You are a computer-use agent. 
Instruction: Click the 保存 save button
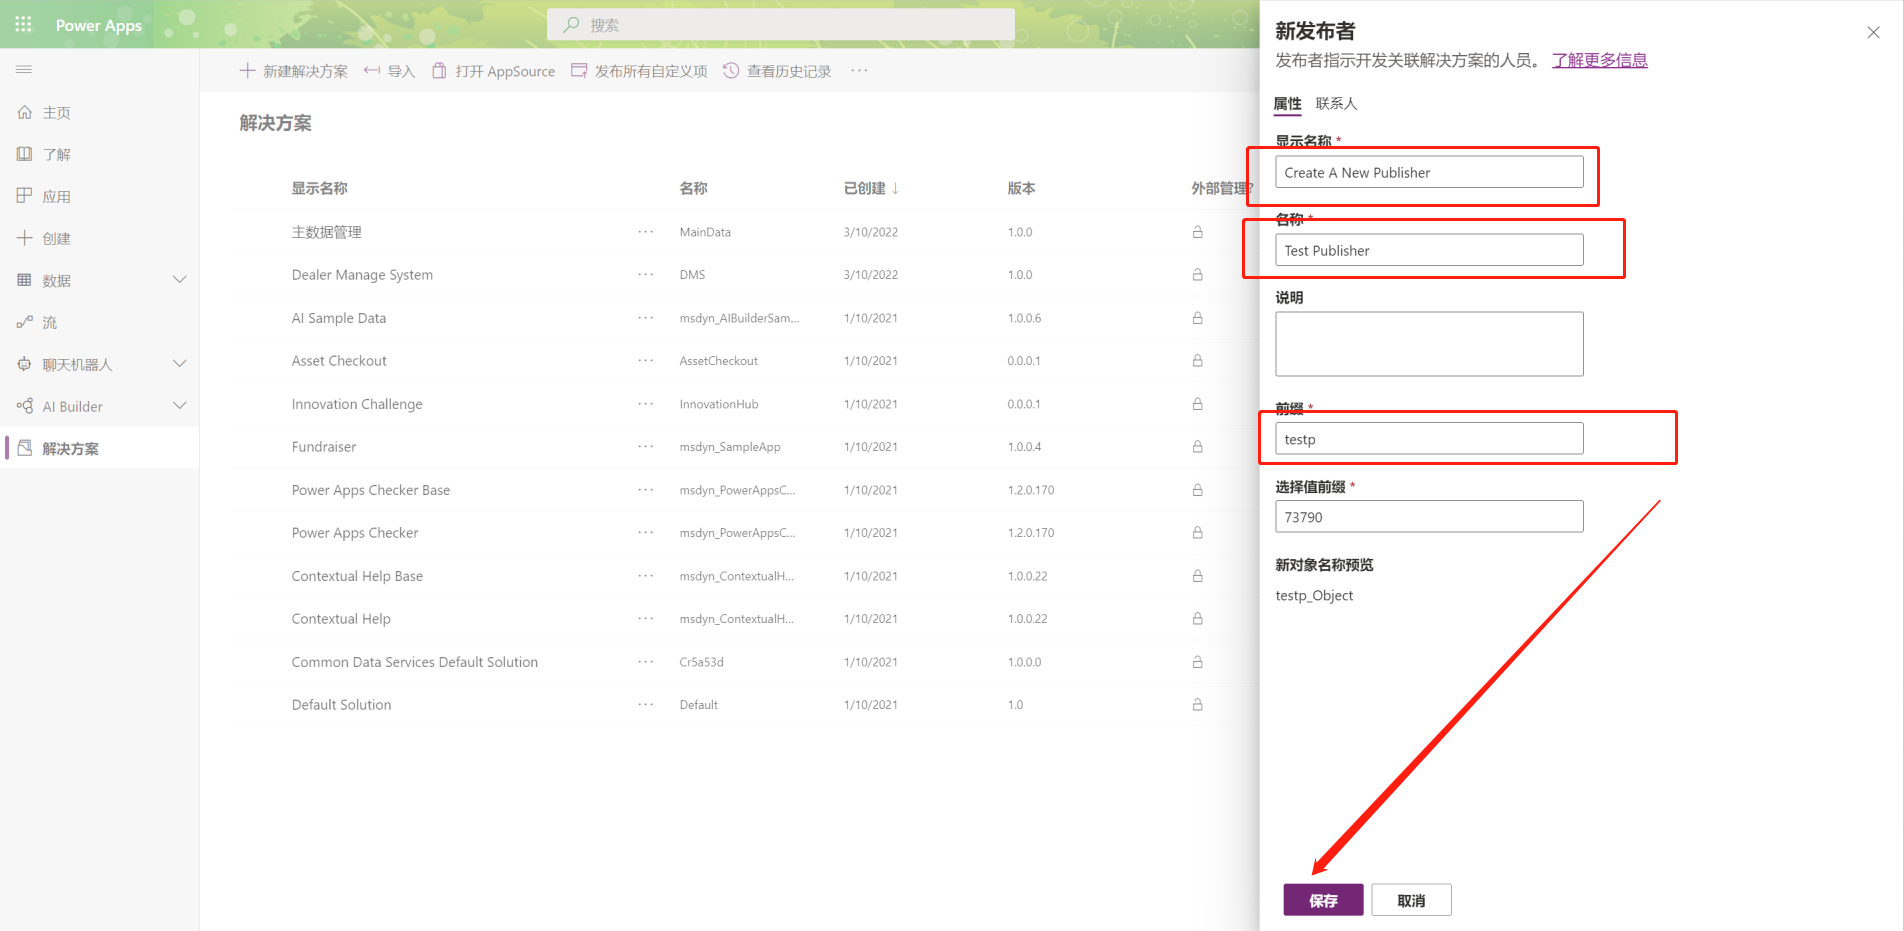click(1323, 900)
